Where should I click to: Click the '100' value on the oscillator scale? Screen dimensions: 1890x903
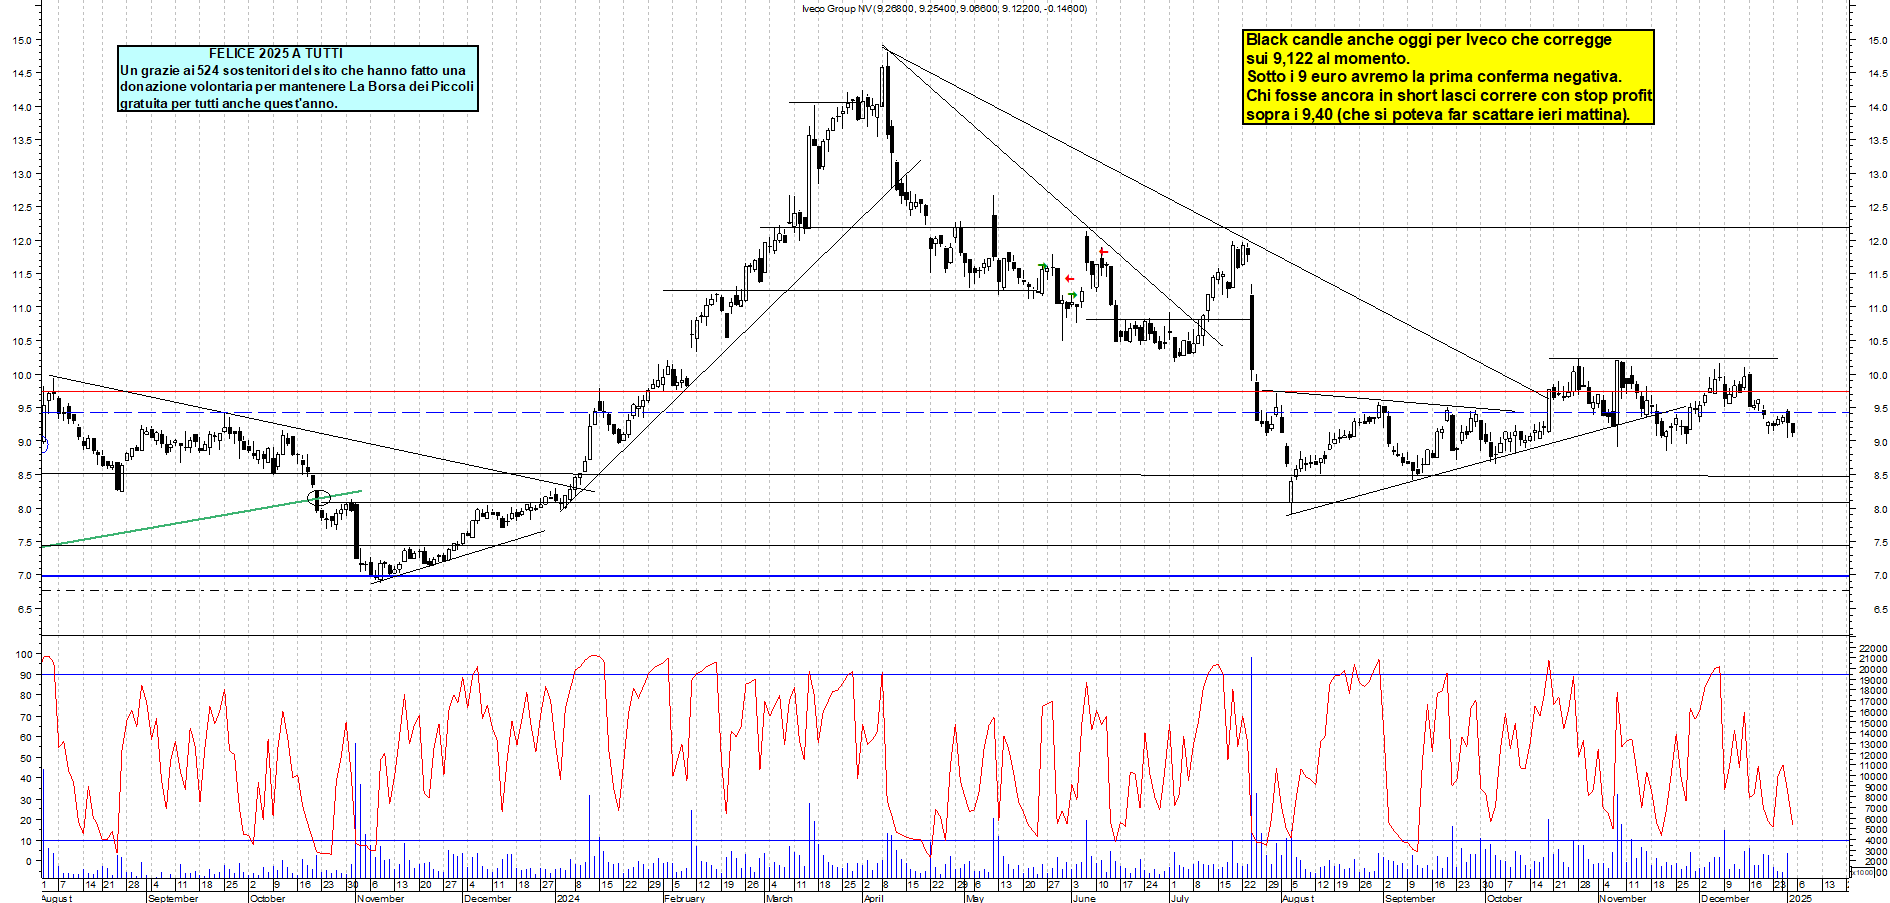point(22,654)
